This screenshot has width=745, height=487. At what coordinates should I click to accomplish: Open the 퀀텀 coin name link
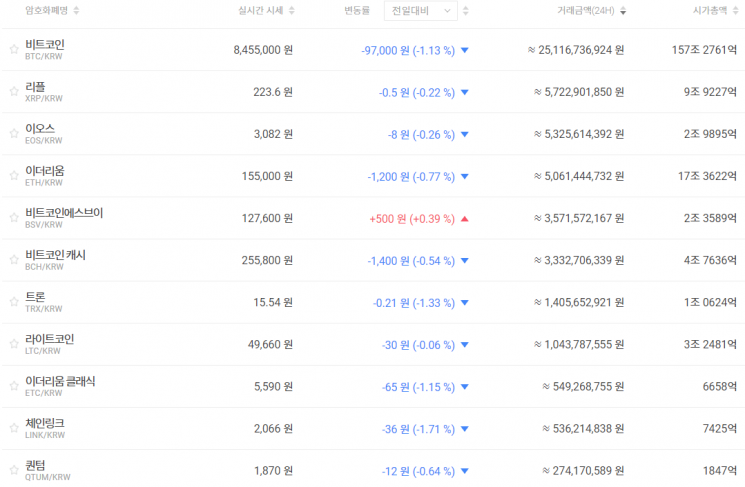pyautogui.click(x=35, y=466)
